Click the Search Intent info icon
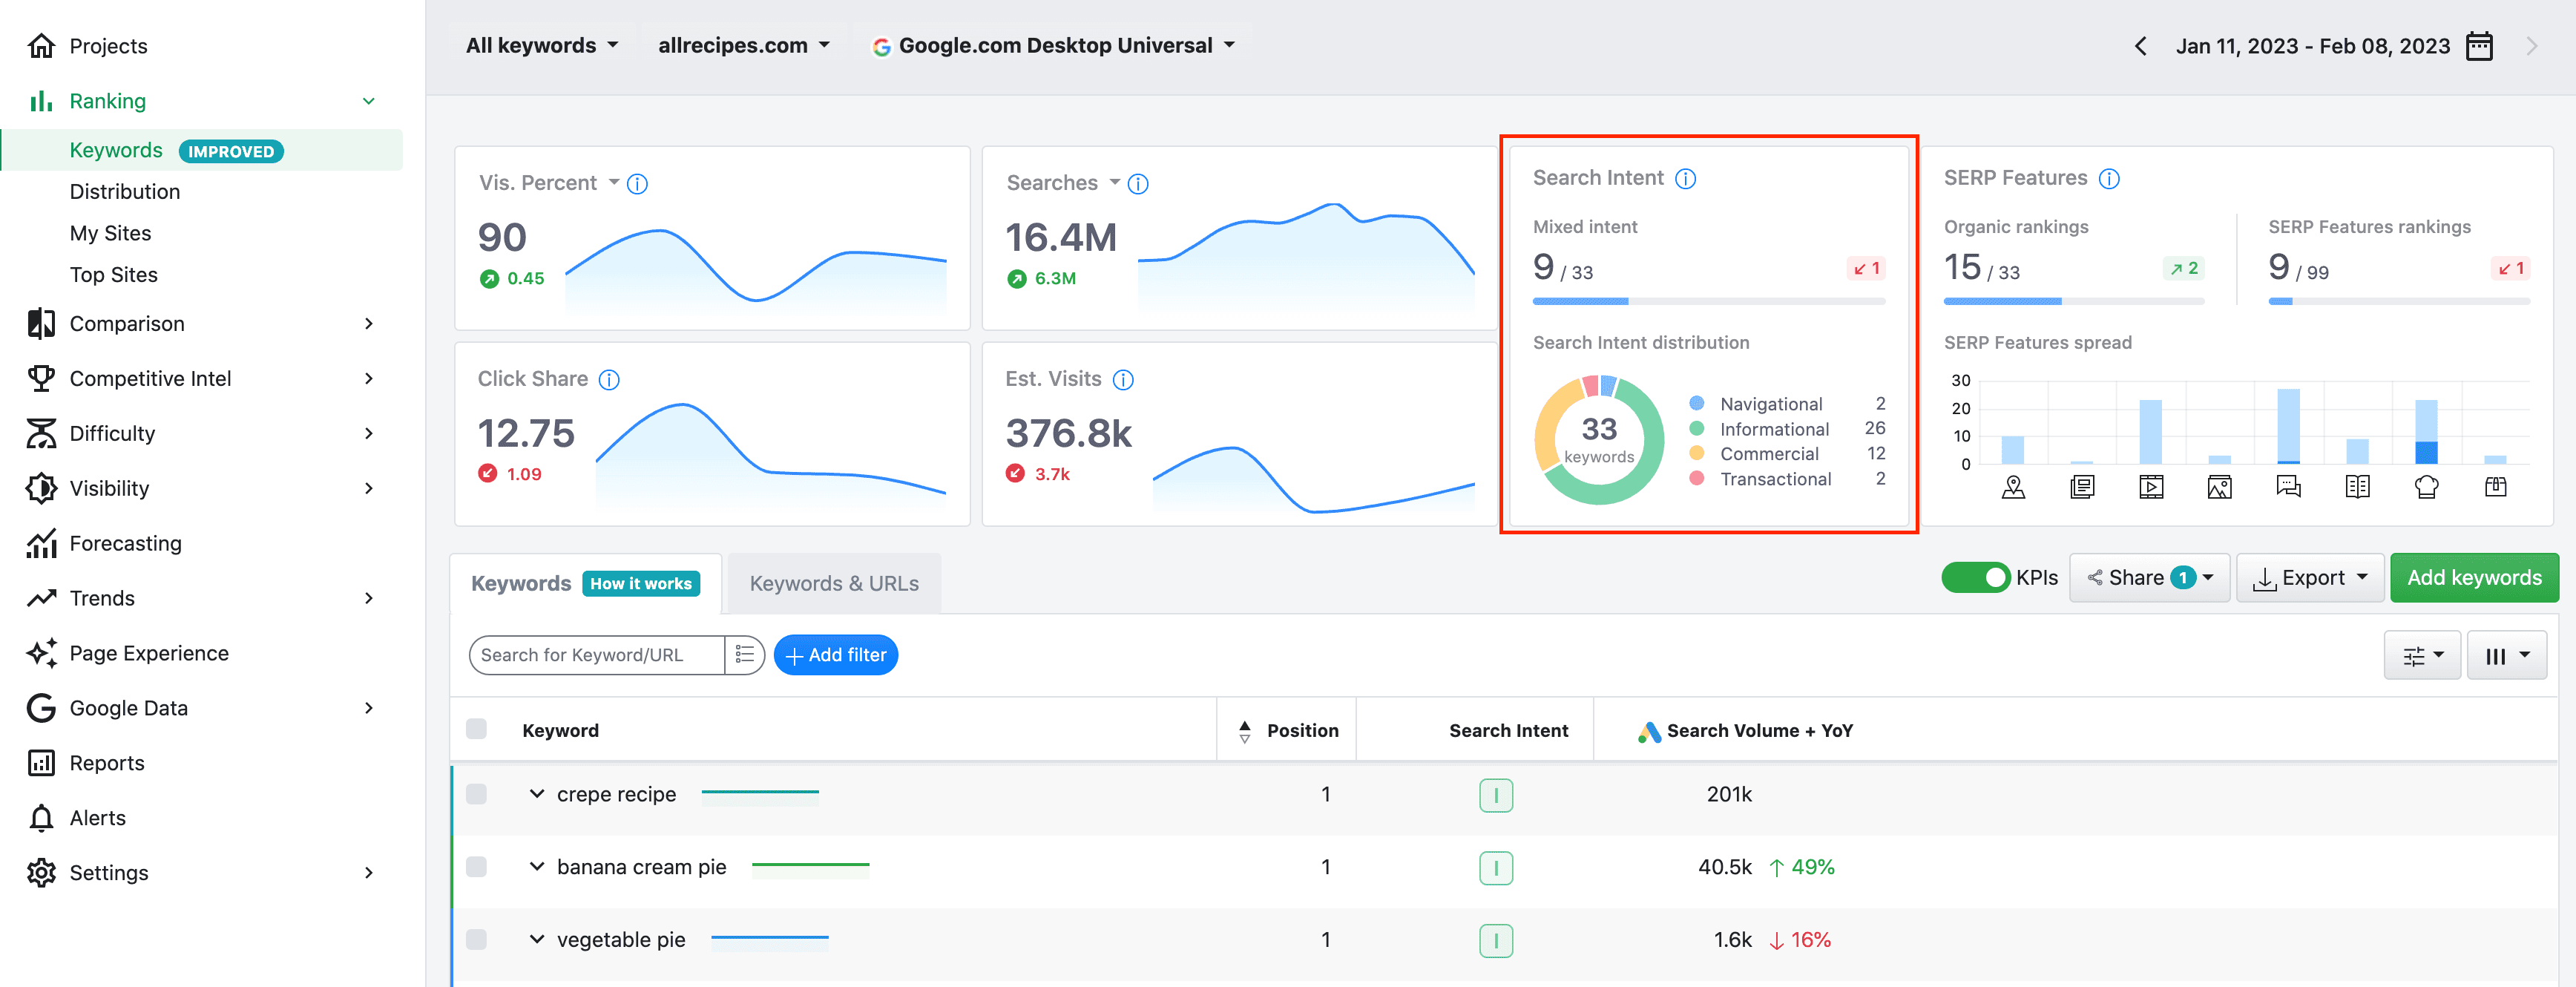2576x987 pixels. click(x=1685, y=179)
